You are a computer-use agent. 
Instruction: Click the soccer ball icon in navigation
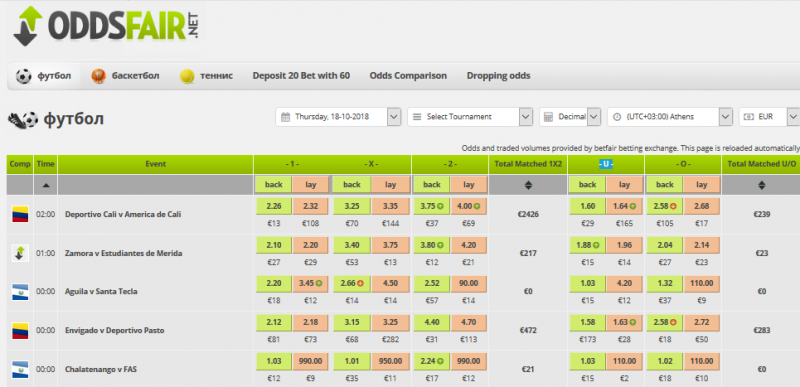pyautogui.click(x=23, y=76)
